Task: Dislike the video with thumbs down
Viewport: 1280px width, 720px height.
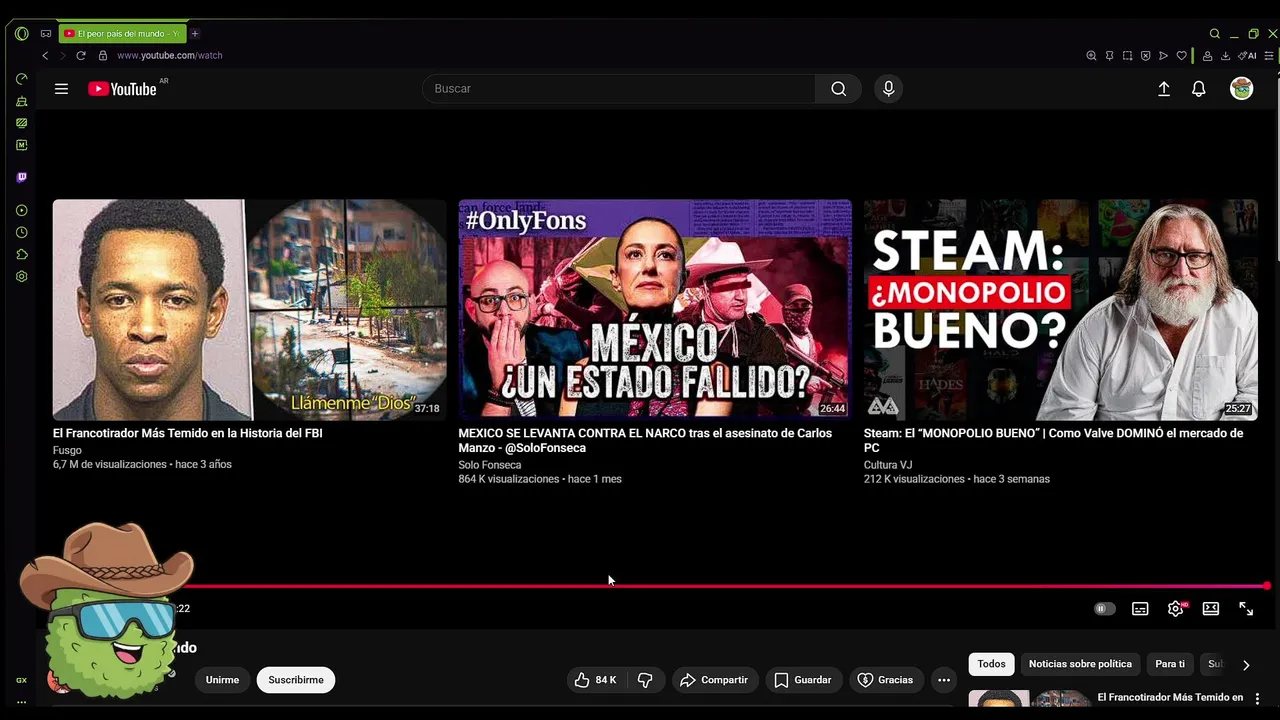Action: (x=645, y=680)
